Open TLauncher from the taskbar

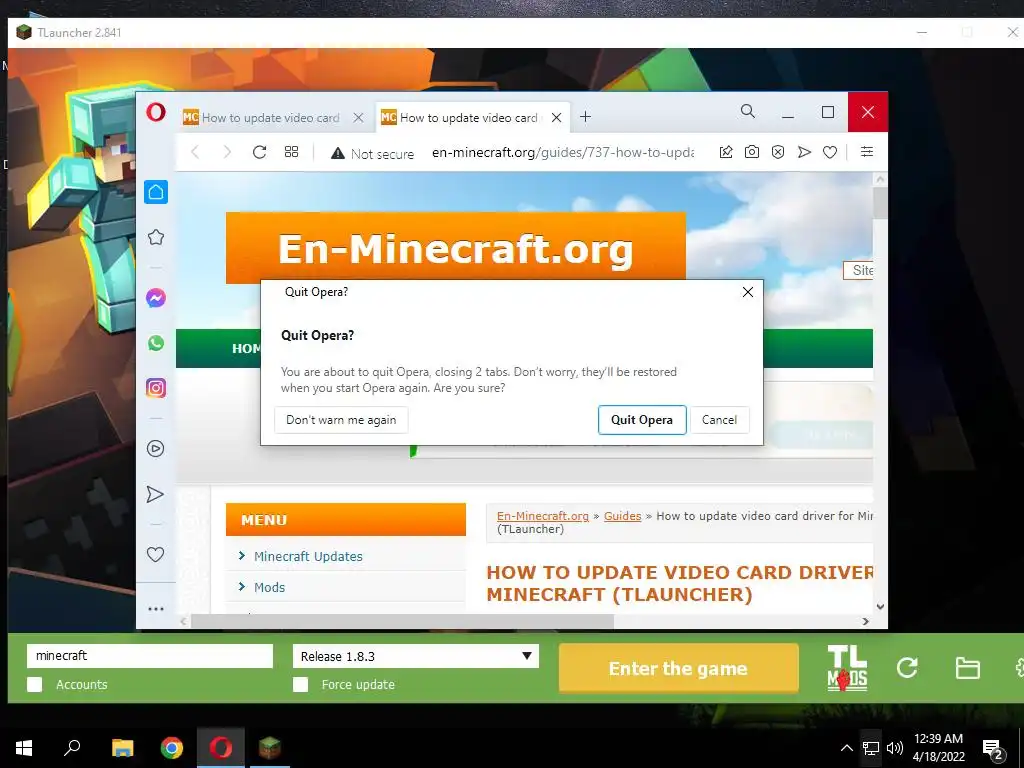pos(269,748)
